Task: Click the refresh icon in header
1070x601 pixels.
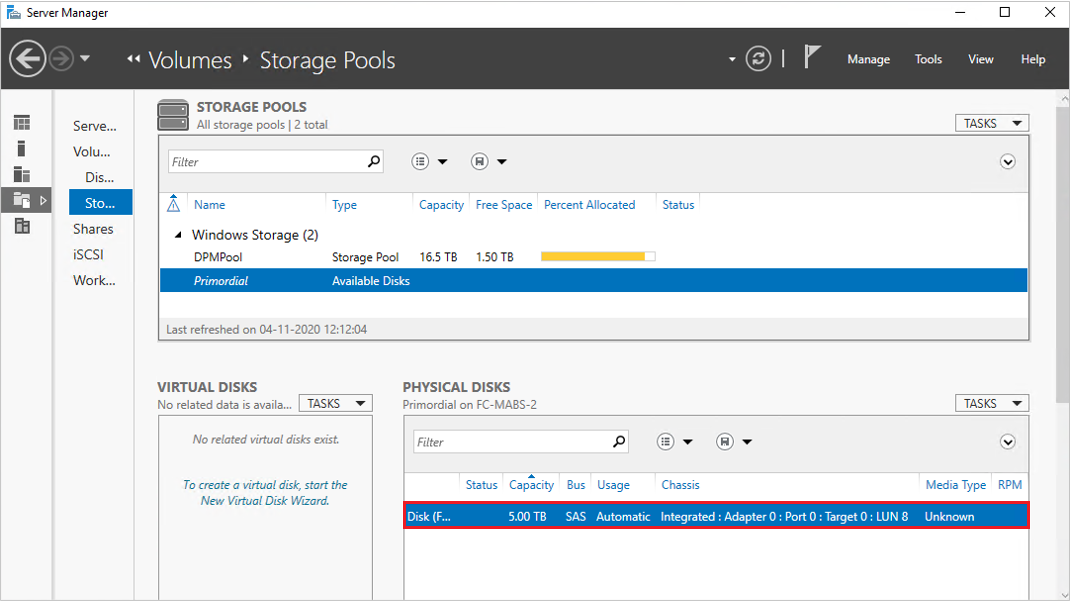Action: 759,59
